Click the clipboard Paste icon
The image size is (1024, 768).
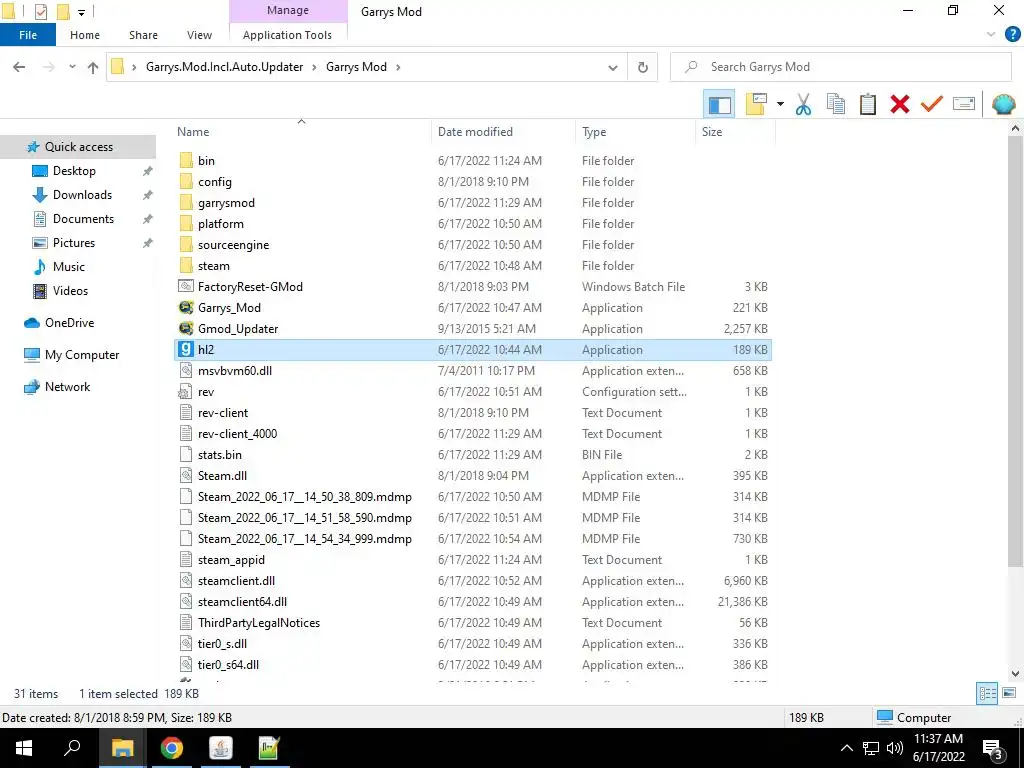point(867,104)
